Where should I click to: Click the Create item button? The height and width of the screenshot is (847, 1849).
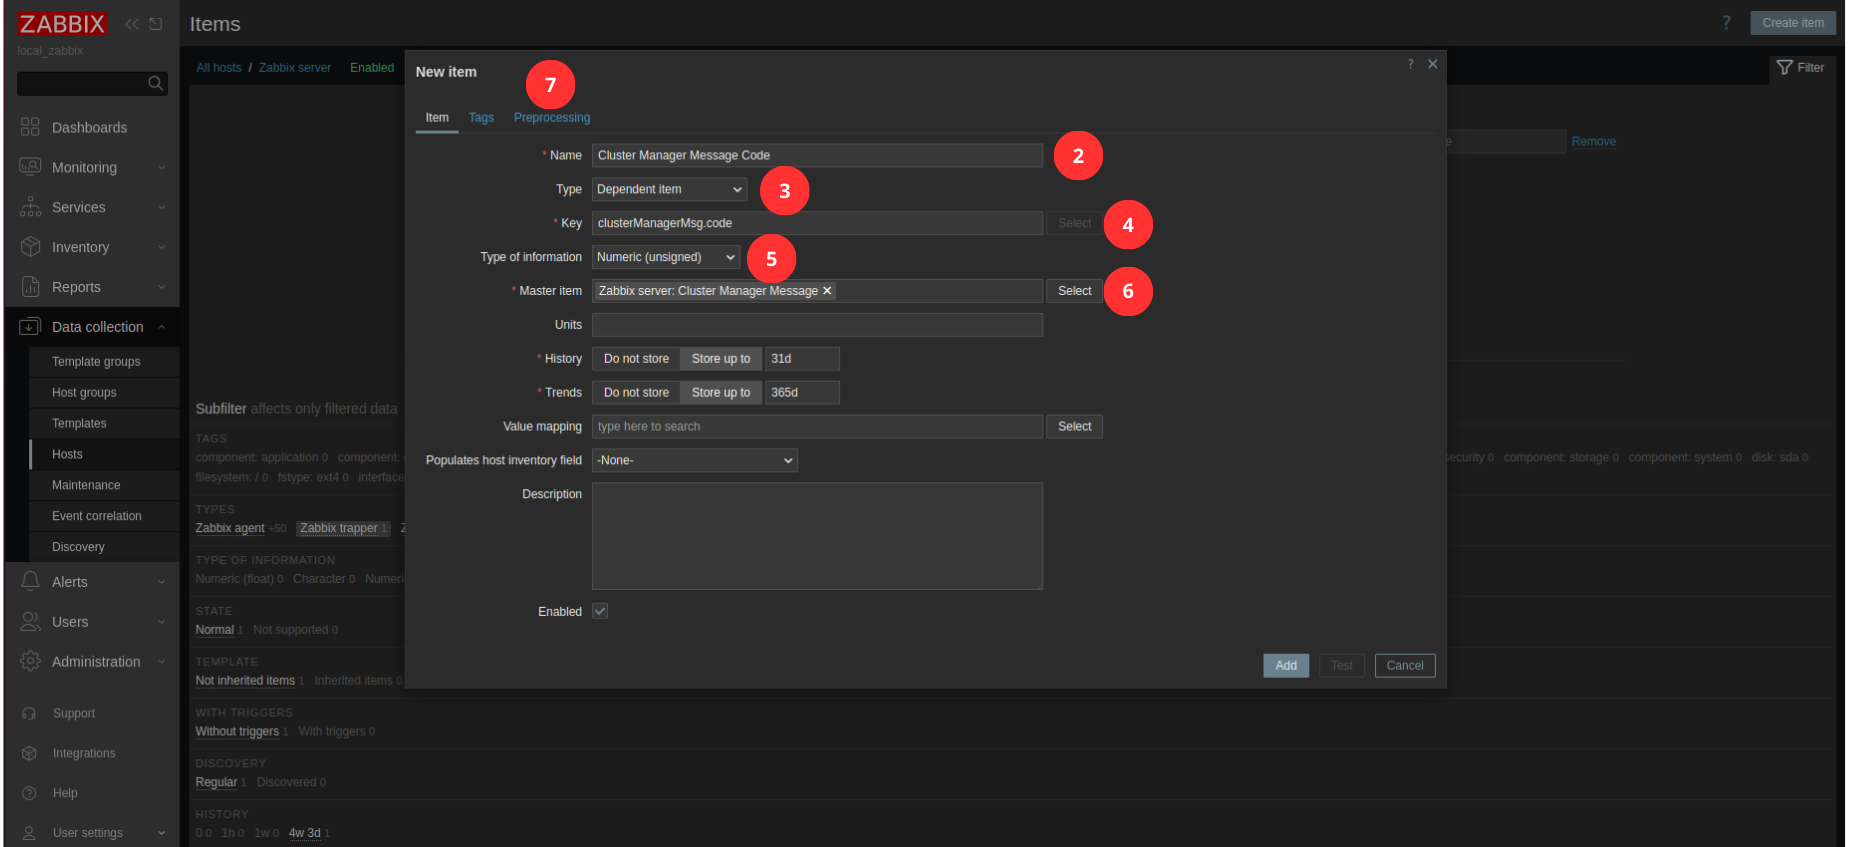coord(1793,23)
